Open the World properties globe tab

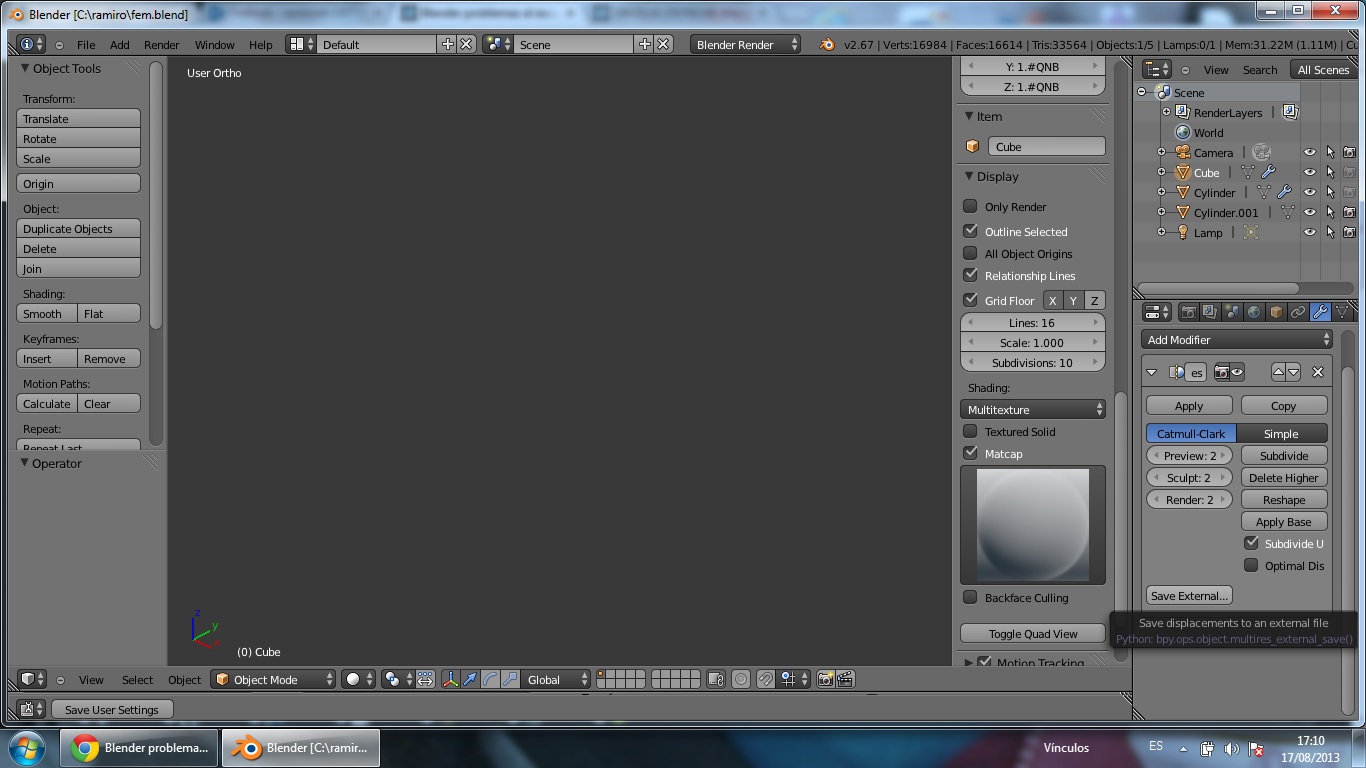1254,312
